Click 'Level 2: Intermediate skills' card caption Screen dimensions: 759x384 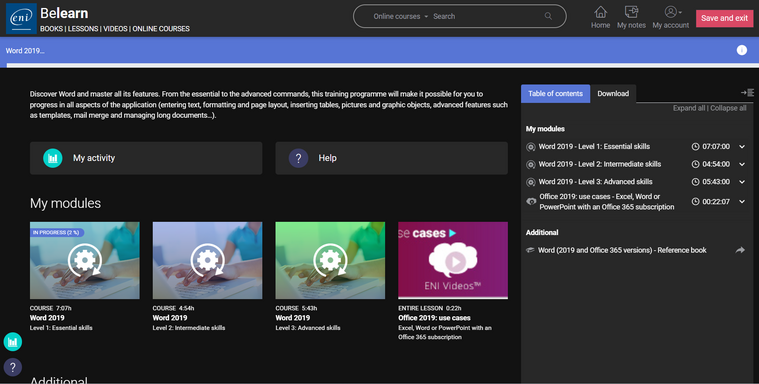tap(189, 328)
